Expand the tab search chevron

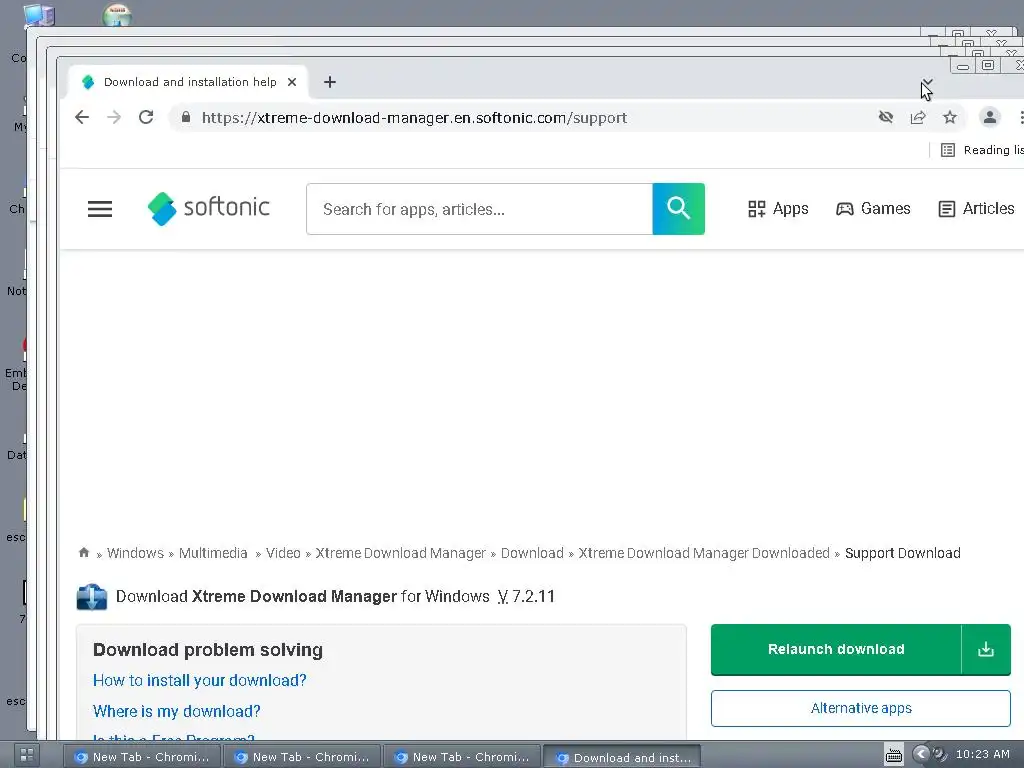pos(927,82)
